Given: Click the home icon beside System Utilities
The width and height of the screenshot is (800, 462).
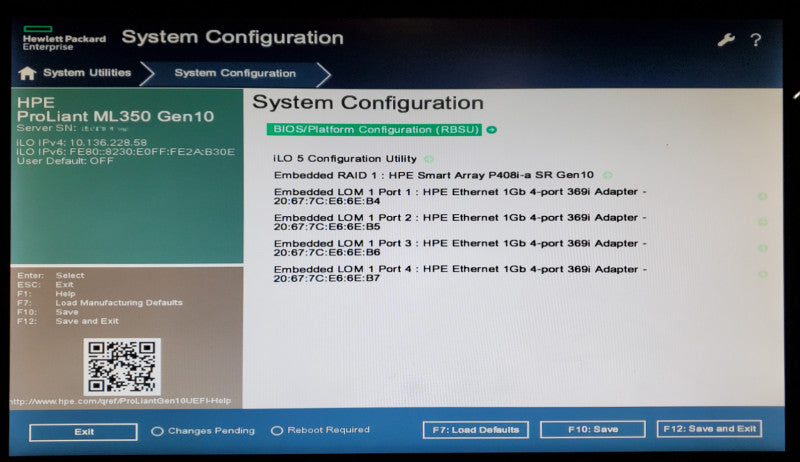Looking at the screenshot, I should [27, 73].
